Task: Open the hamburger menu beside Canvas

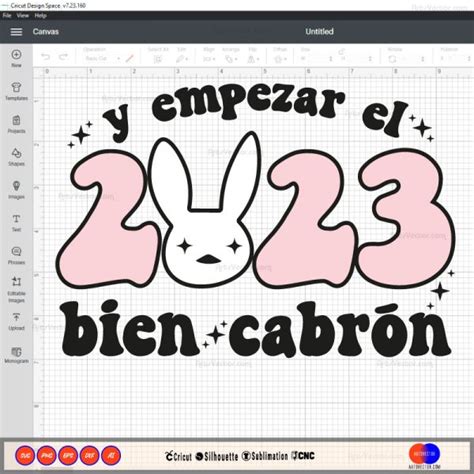Action: (x=16, y=32)
